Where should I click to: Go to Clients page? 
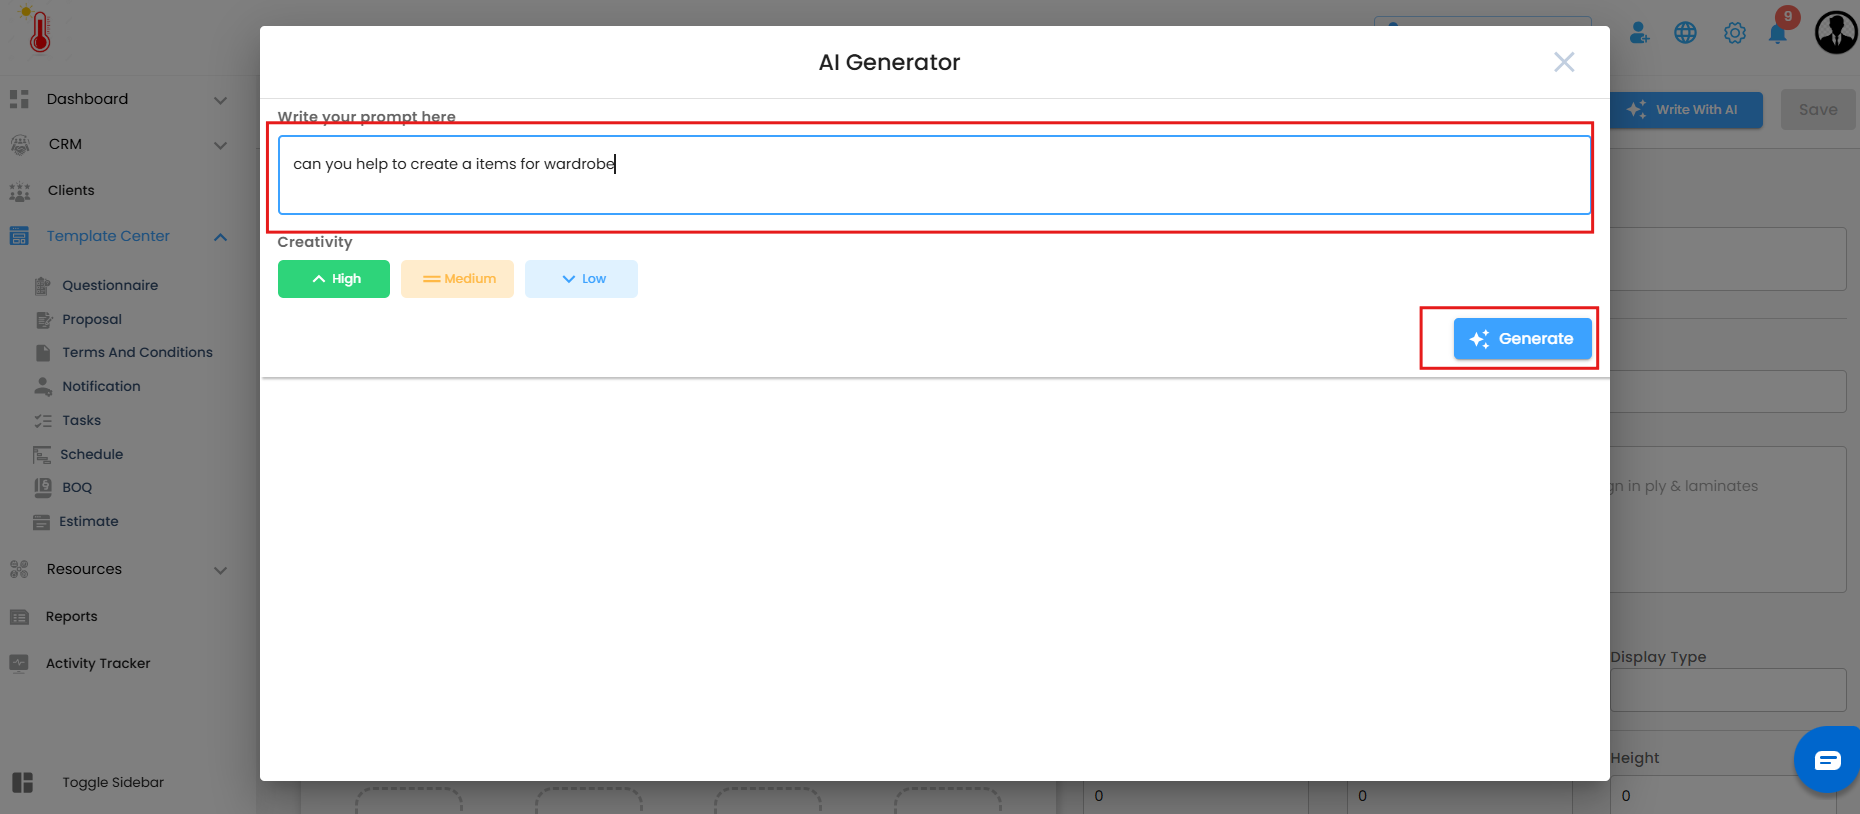coord(71,191)
